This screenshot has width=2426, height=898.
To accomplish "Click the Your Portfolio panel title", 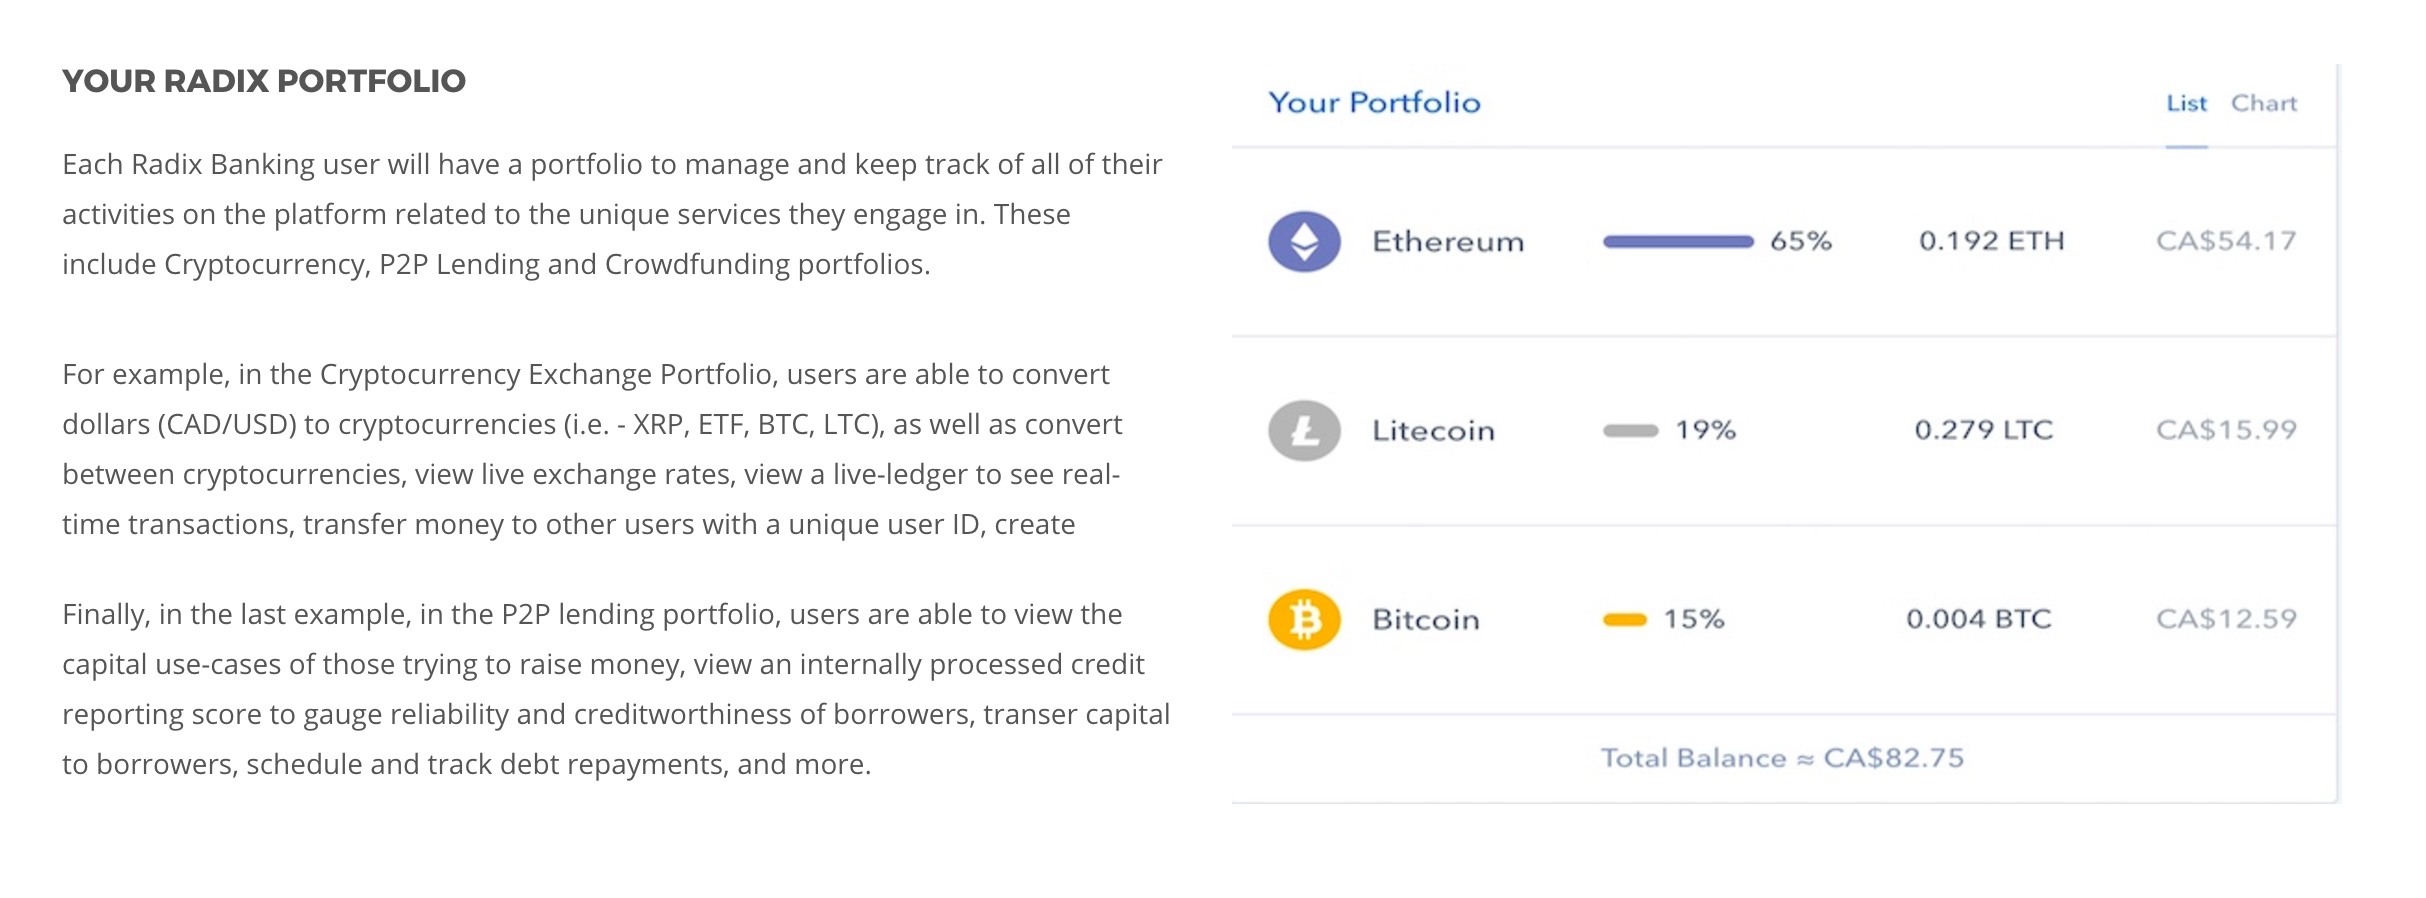I will [x=1374, y=103].
